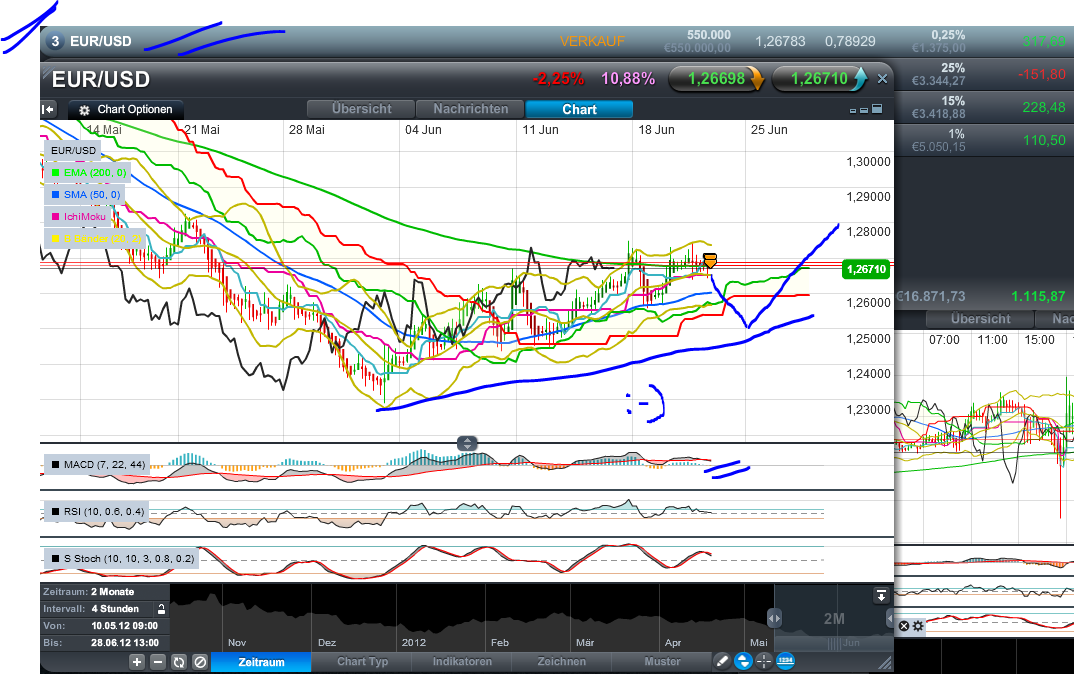
Task: Click the orange order marker on the chart
Action: tap(710, 260)
